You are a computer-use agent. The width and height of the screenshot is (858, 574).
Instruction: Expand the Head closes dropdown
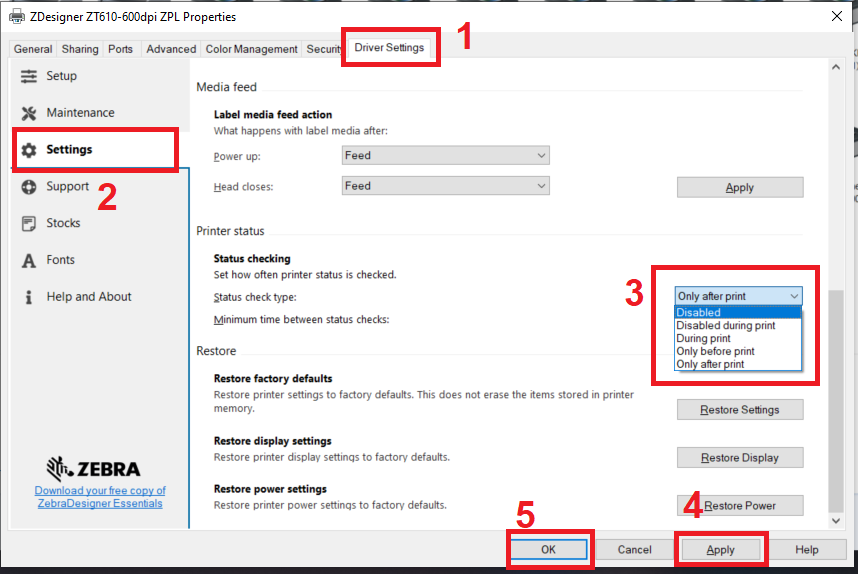point(445,186)
